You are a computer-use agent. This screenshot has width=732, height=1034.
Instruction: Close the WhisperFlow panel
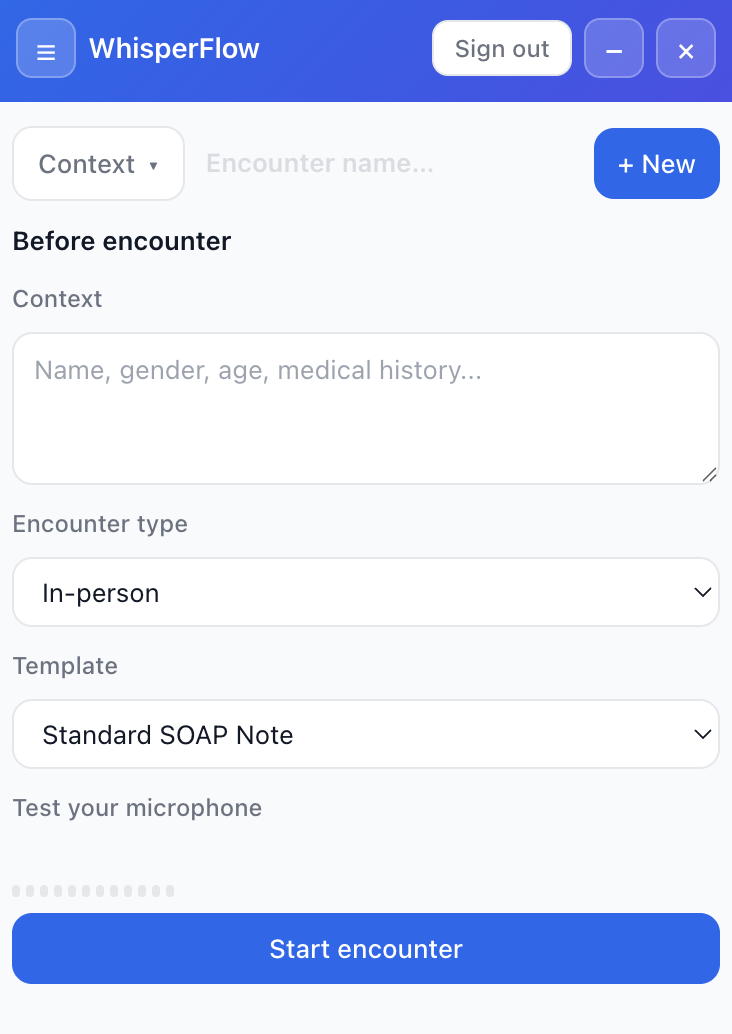[x=686, y=49]
